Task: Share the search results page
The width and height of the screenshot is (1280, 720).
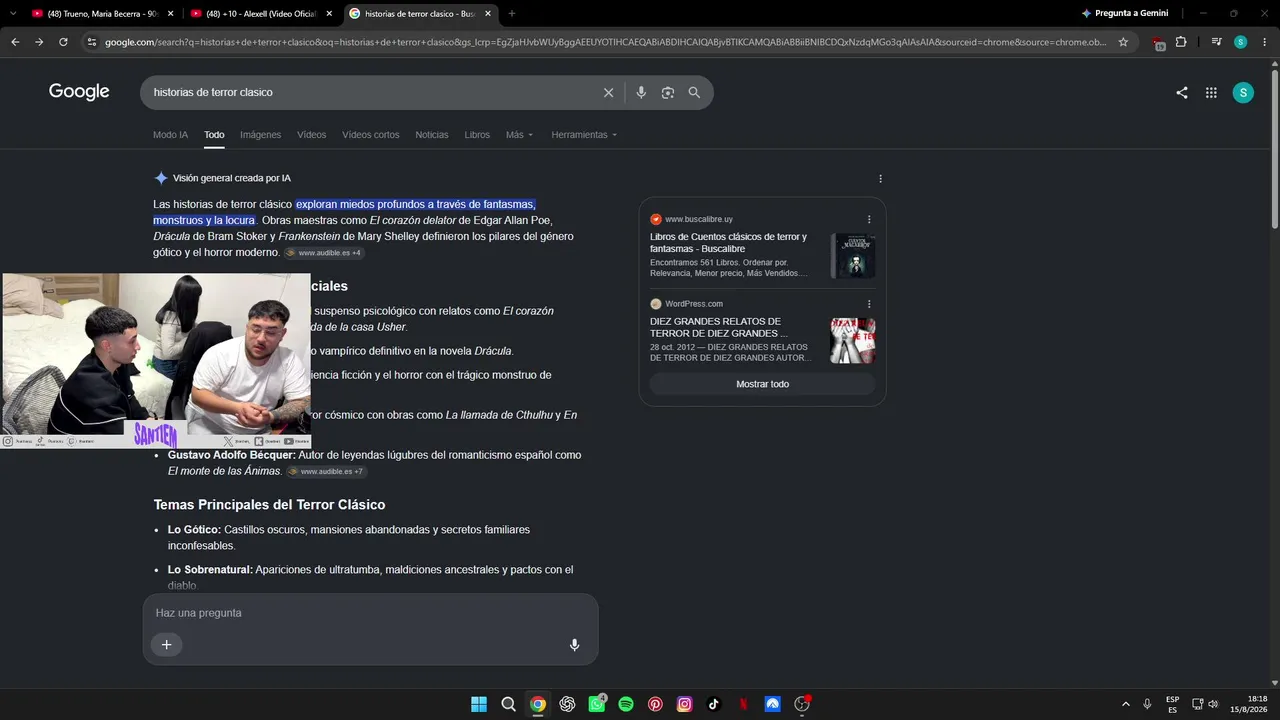Action: 1182,93
